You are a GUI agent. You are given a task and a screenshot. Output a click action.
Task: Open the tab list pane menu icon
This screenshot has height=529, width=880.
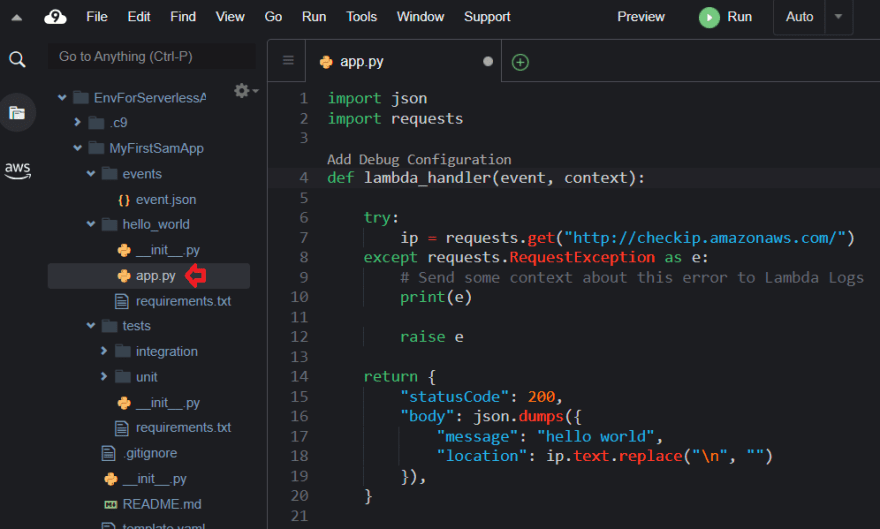click(288, 61)
